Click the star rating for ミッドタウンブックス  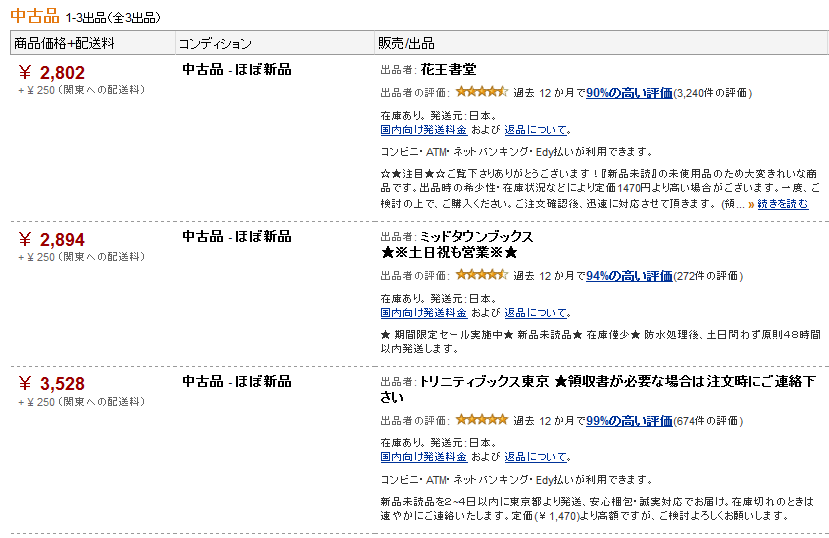click(x=481, y=275)
